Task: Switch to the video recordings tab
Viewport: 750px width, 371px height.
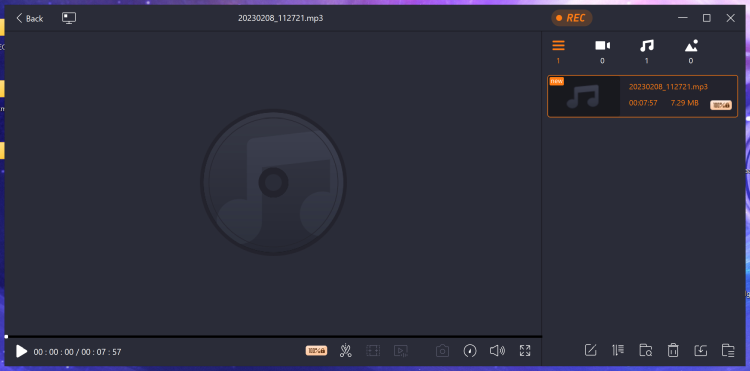Action: point(602,51)
